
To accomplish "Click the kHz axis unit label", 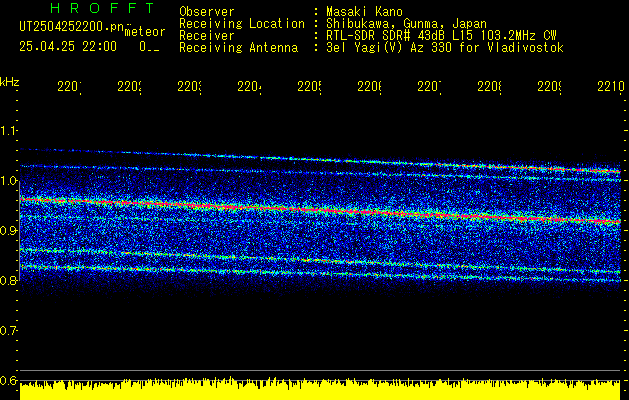I will tap(10, 82).
